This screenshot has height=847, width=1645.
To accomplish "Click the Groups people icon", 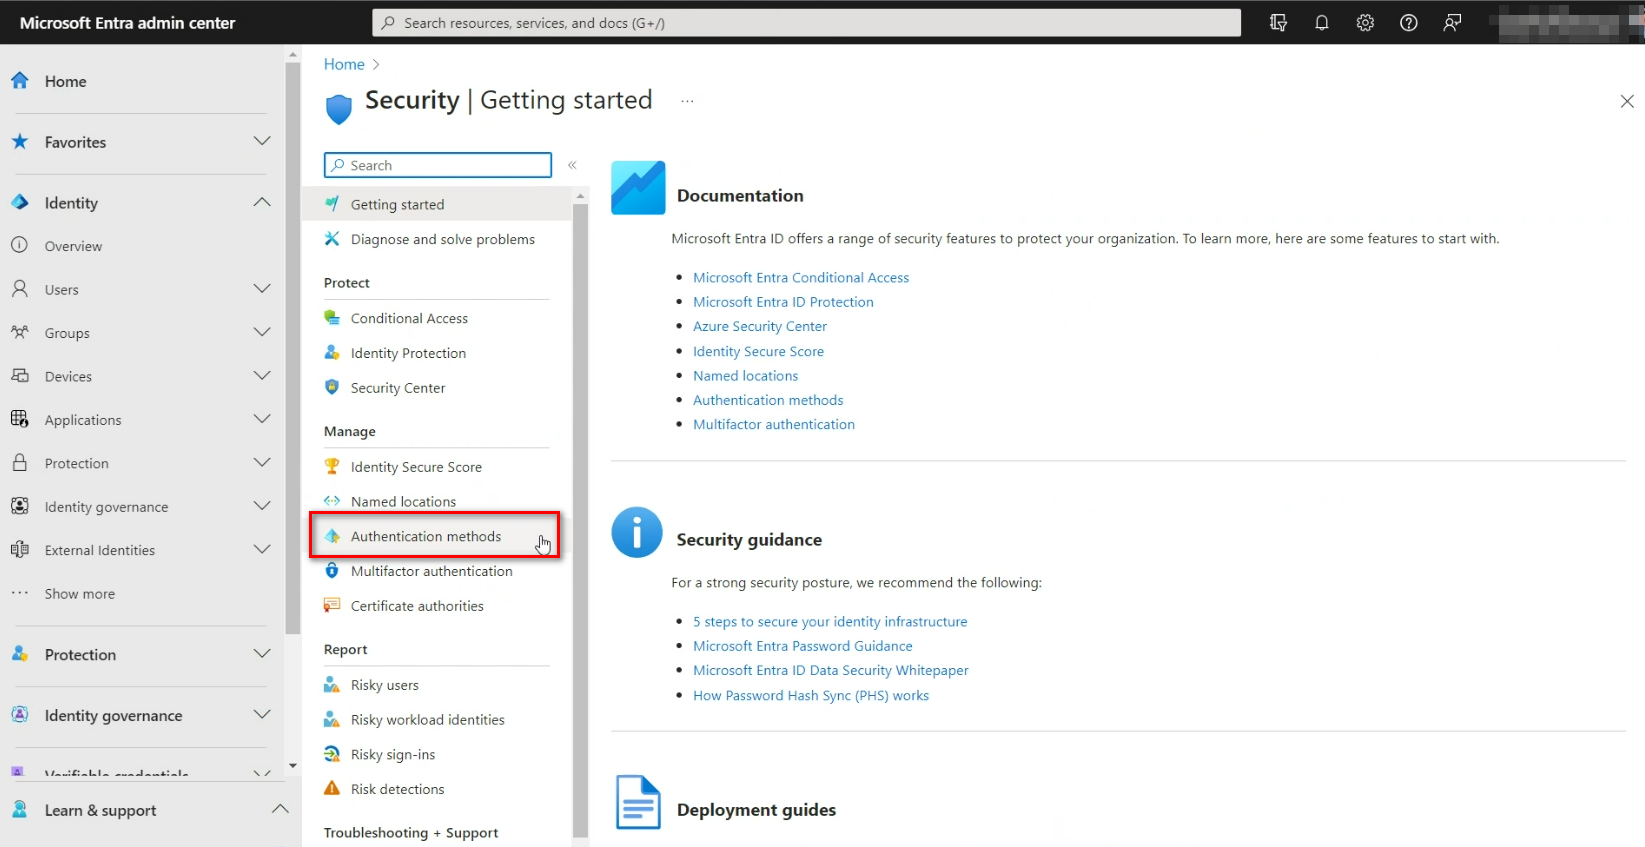I will 19,332.
